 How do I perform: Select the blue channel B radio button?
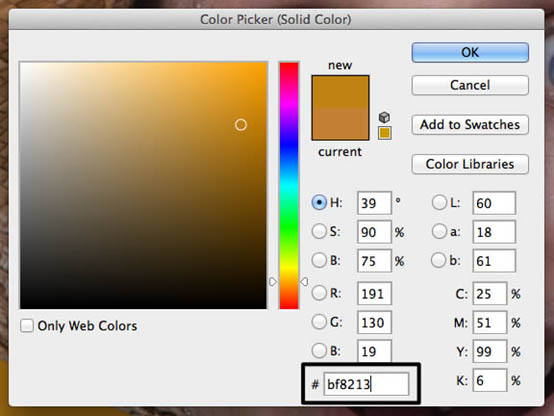(x=319, y=351)
